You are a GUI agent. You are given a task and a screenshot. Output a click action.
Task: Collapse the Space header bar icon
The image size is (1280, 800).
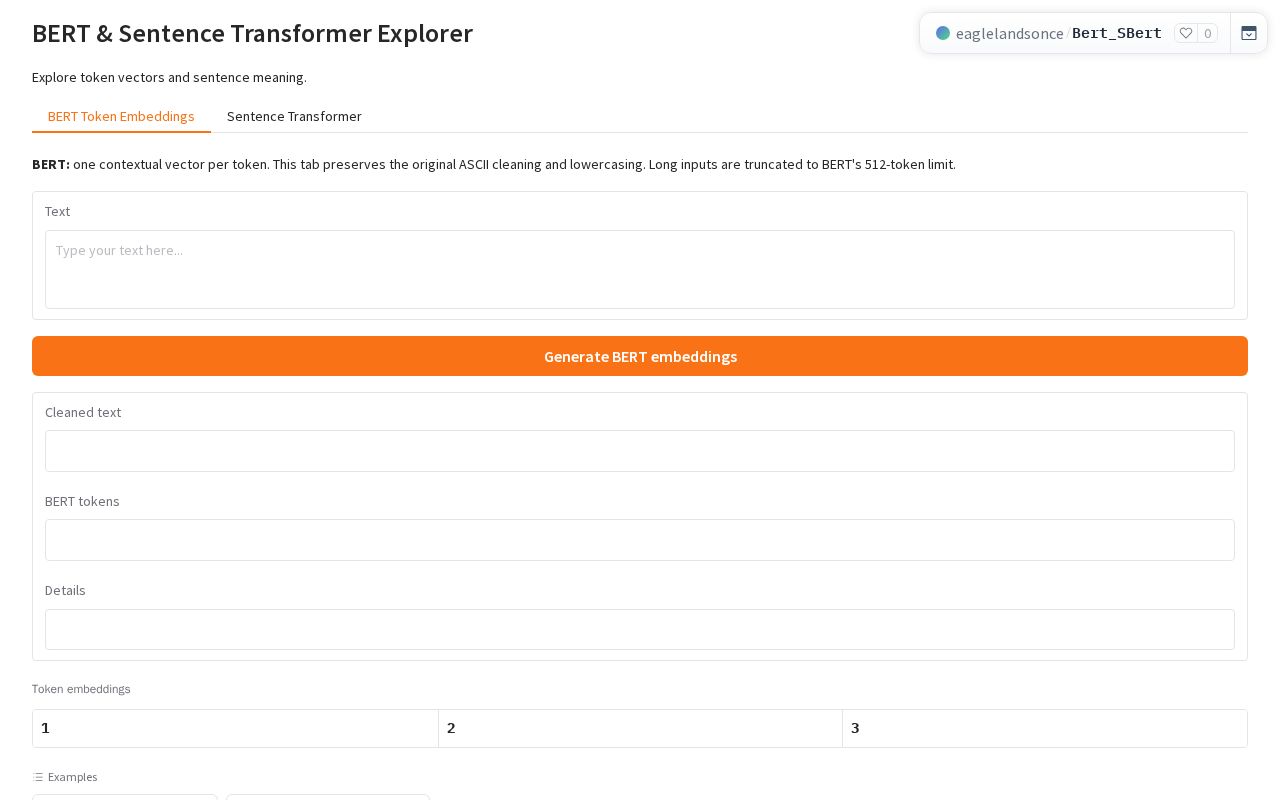1249,33
